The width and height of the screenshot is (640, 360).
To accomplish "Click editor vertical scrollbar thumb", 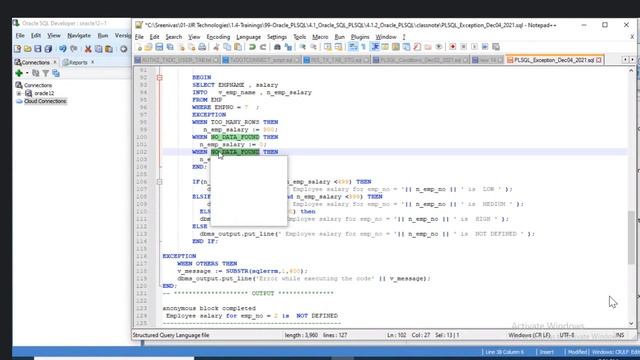I will point(631,237).
